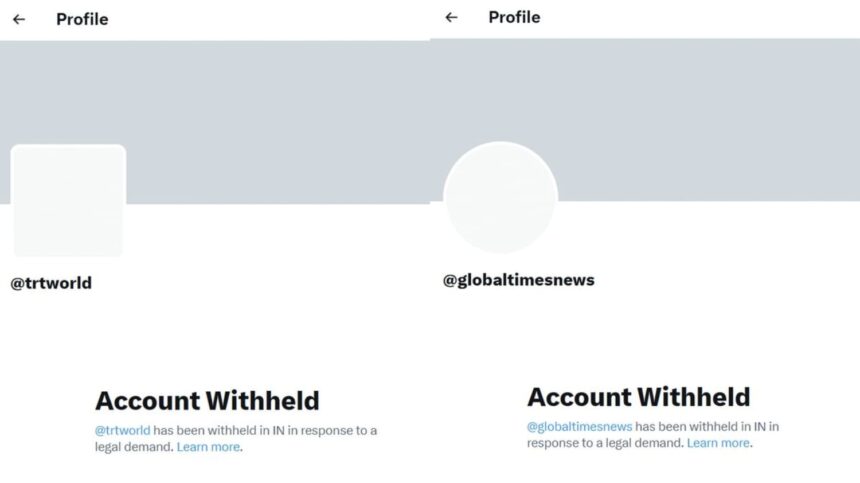Click the left Profile header title
Image resolution: width=860 pixels, height=483 pixels.
[x=82, y=19]
